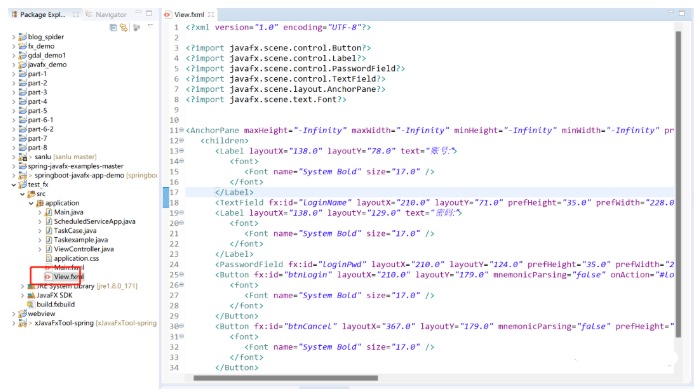Collapse the src folder node
The width and height of the screenshot is (698, 392).
22,194
